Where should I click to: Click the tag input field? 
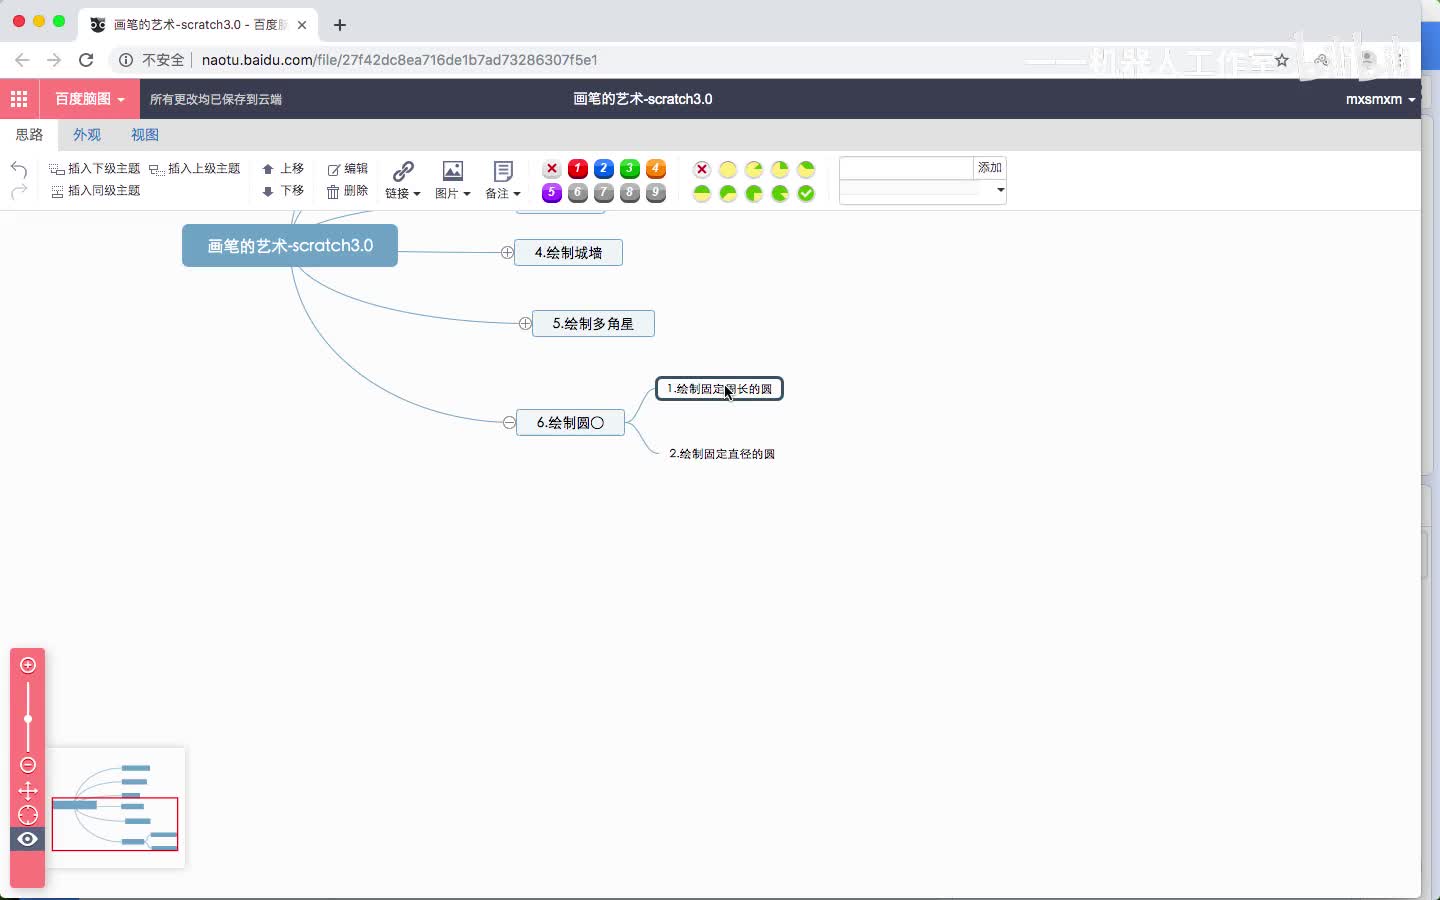point(906,168)
